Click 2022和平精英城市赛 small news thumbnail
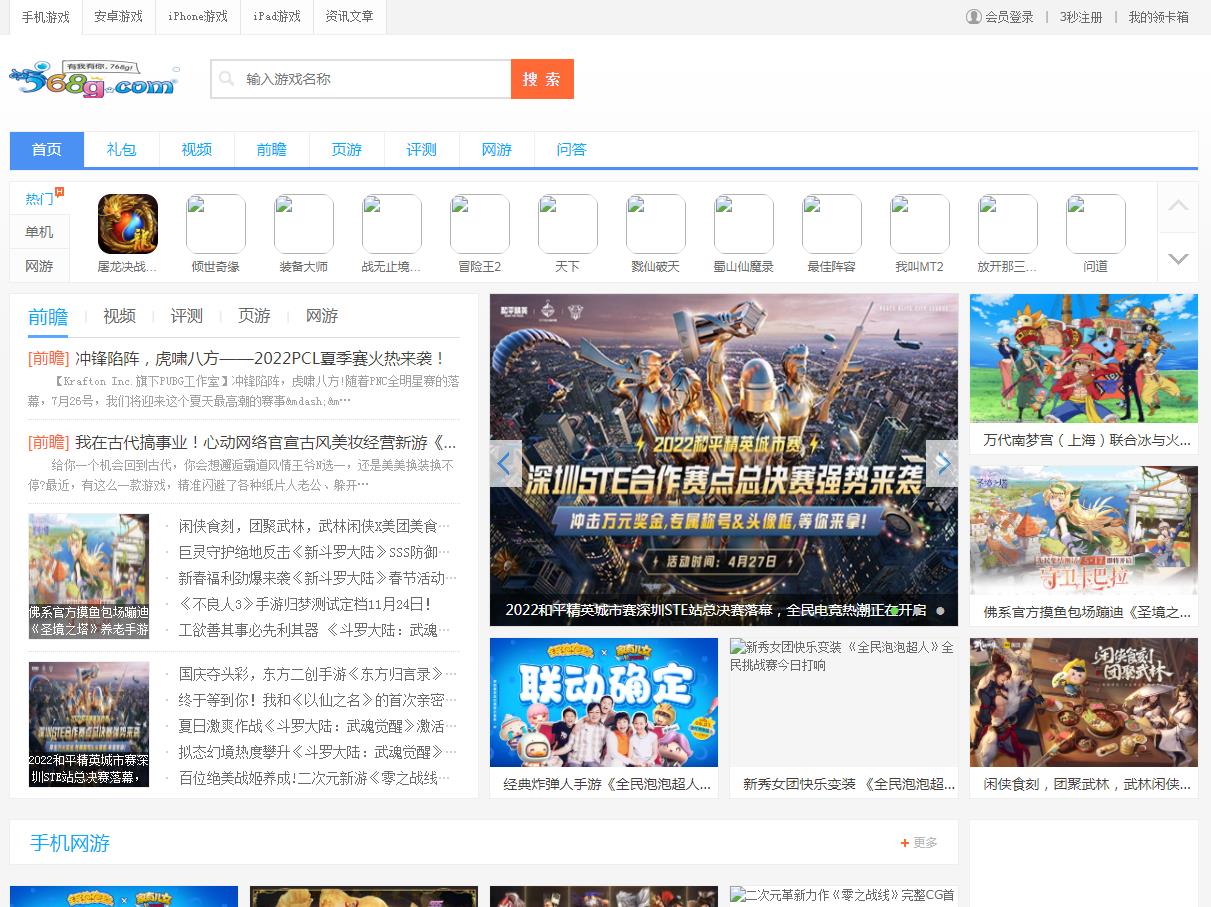 (x=89, y=724)
